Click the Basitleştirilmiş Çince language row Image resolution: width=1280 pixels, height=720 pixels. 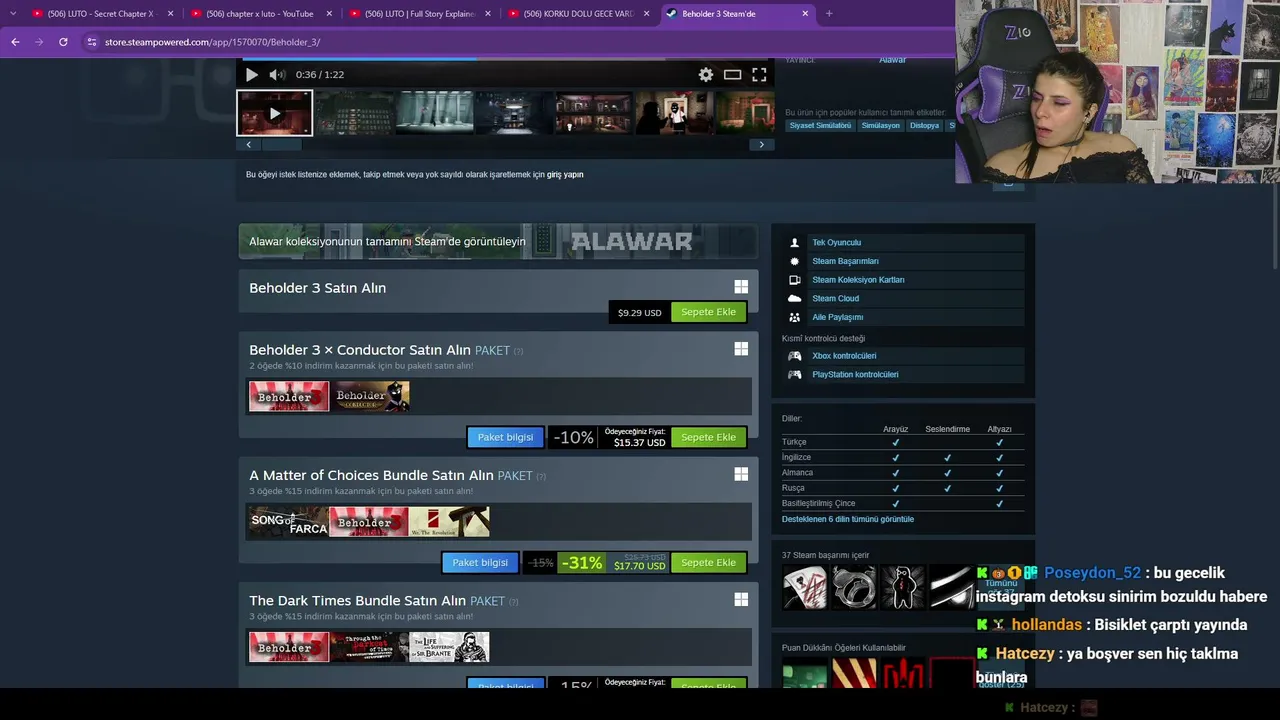pos(903,503)
